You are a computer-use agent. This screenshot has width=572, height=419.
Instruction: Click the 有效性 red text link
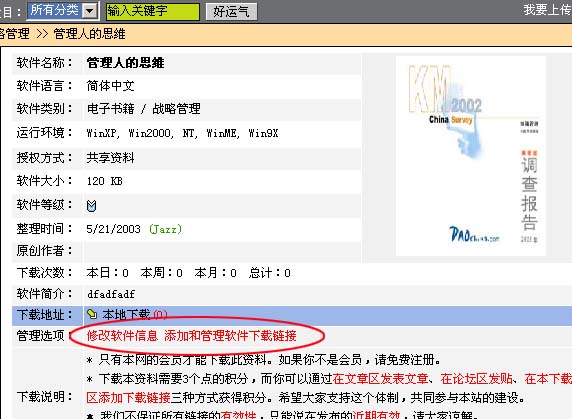coord(238,415)
